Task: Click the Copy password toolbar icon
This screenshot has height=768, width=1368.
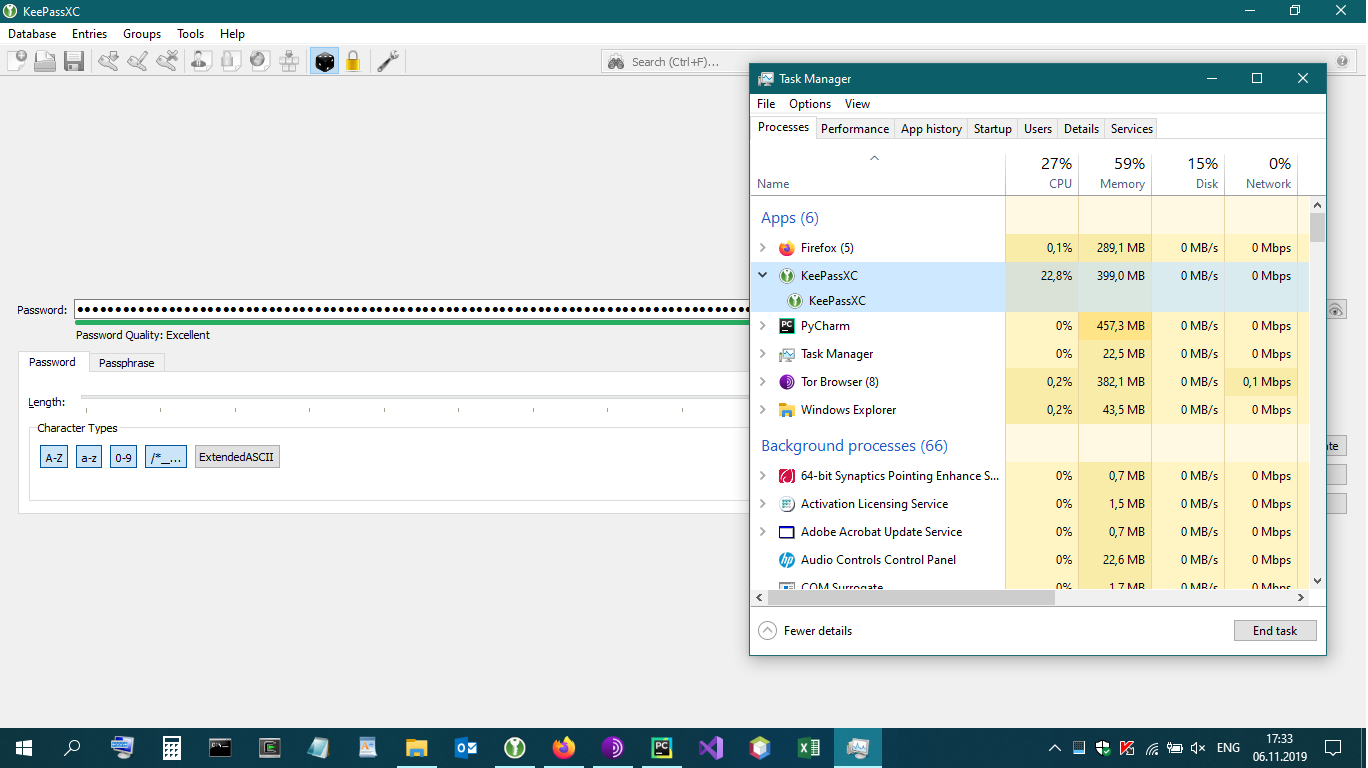Action: tap(231, 61)
